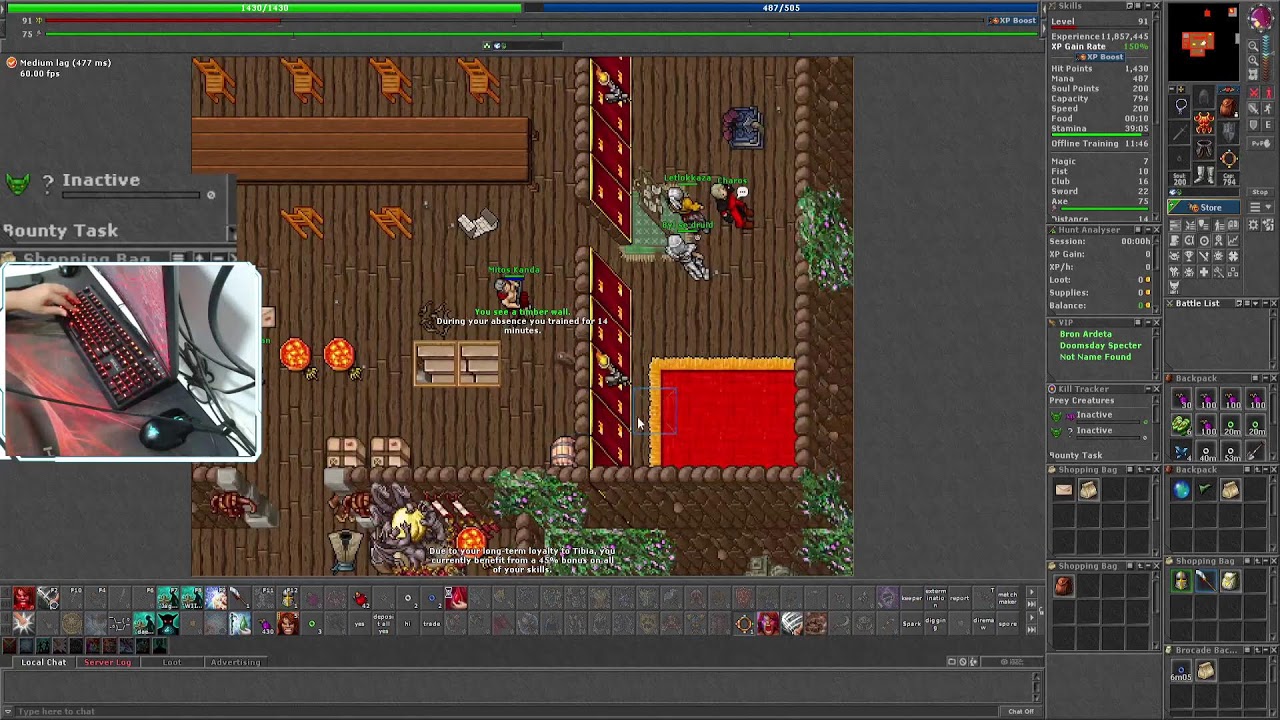This screenshot has height=720, width=1280.
Task: Toggle the PvP mode button
Action: [x=1260, y=143]
